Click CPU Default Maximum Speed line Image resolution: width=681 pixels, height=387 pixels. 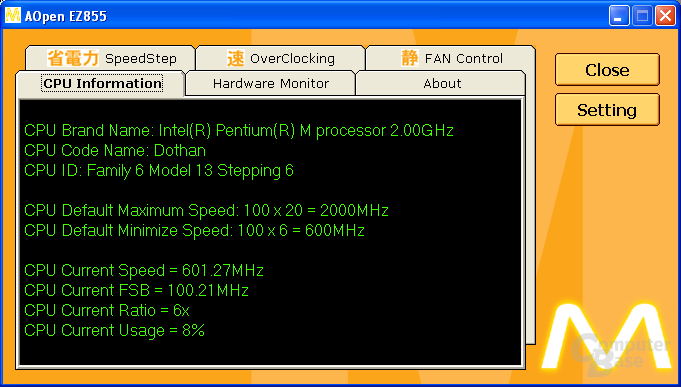pos(206,211)
